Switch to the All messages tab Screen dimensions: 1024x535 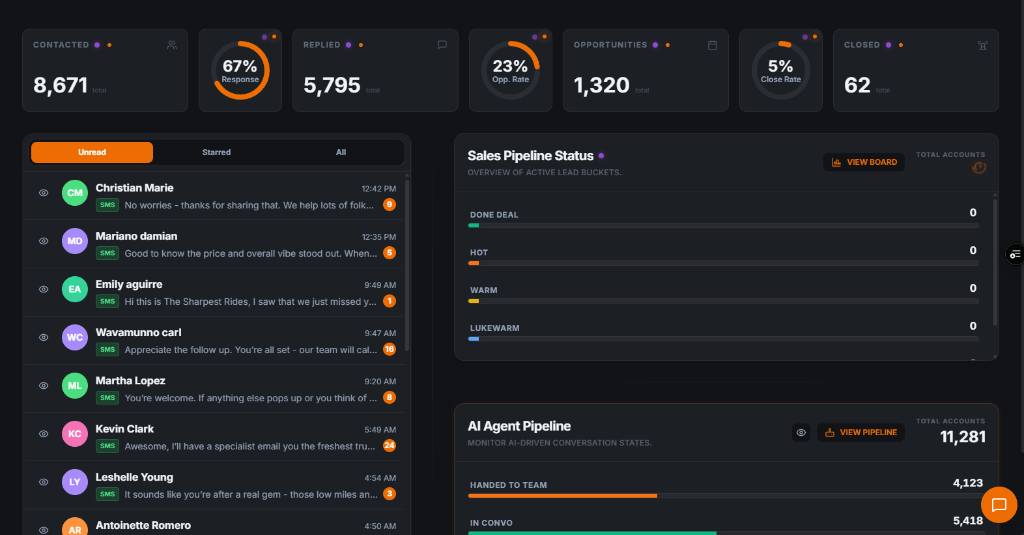[341, 152]
